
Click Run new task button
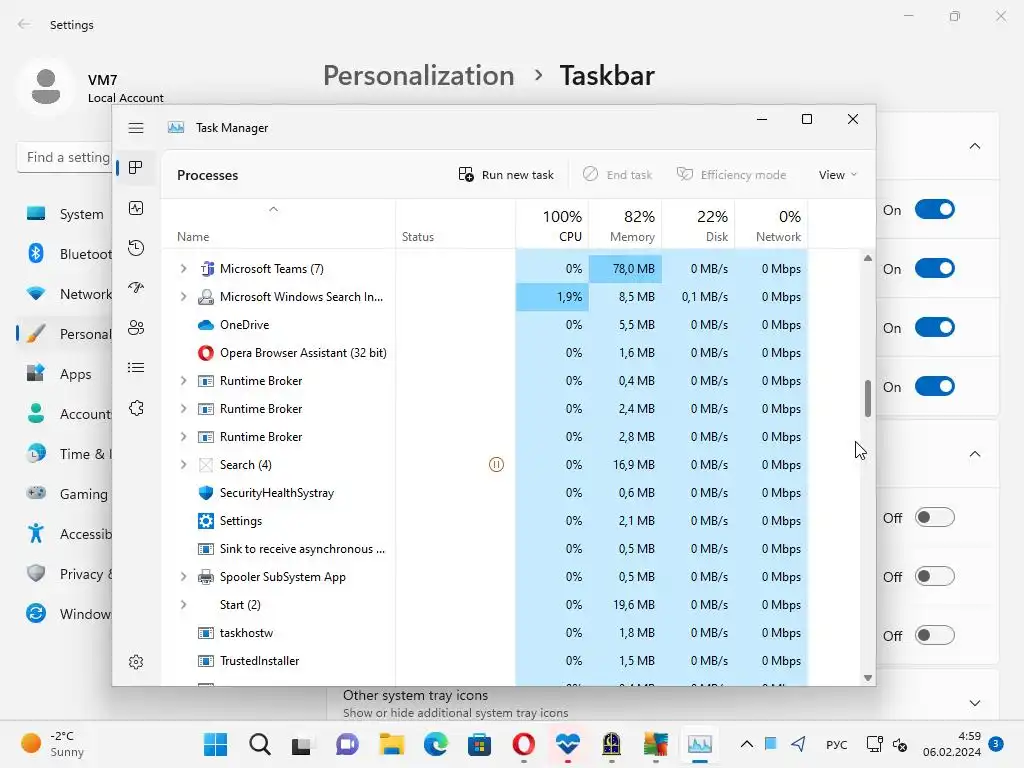click(x=506, y=175)
